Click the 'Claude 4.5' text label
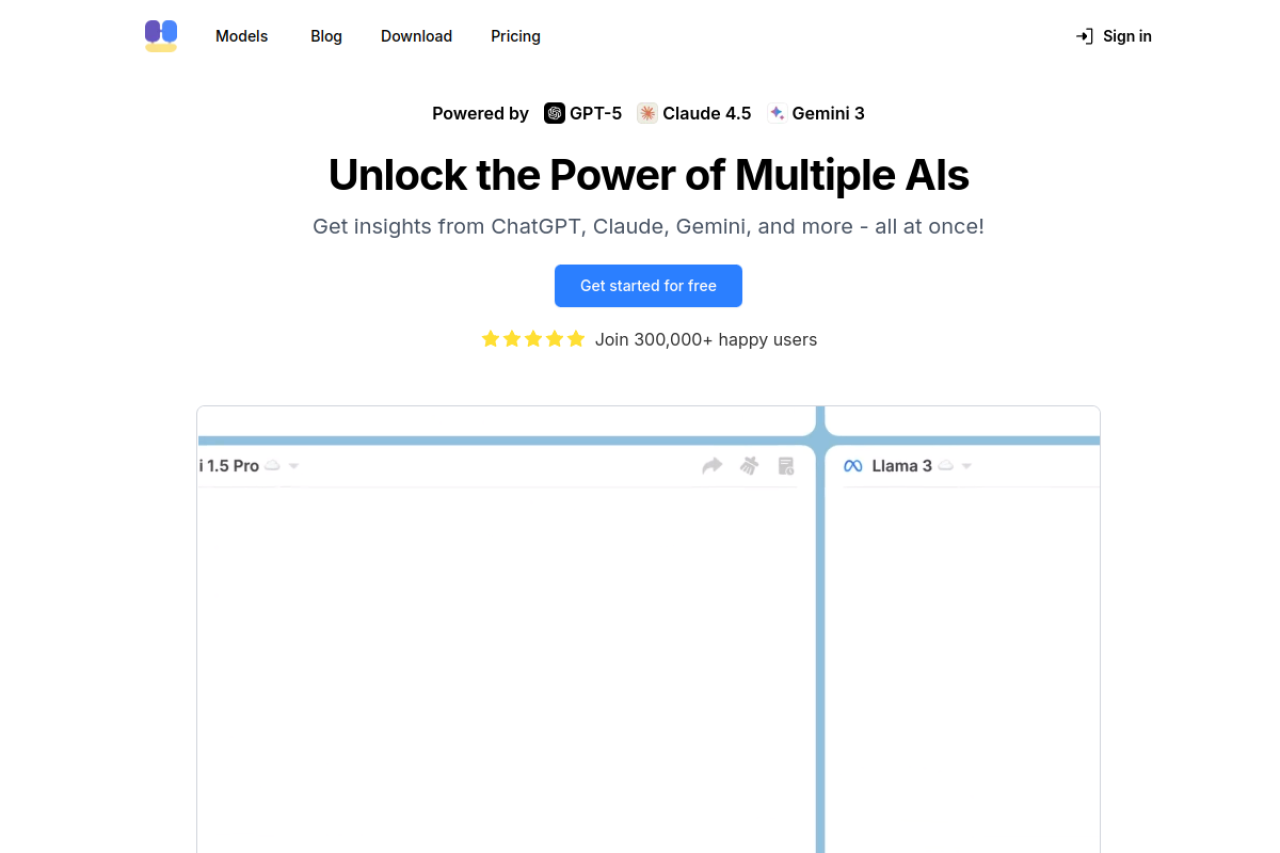1280x853 pixels. [x=707, y=114]
